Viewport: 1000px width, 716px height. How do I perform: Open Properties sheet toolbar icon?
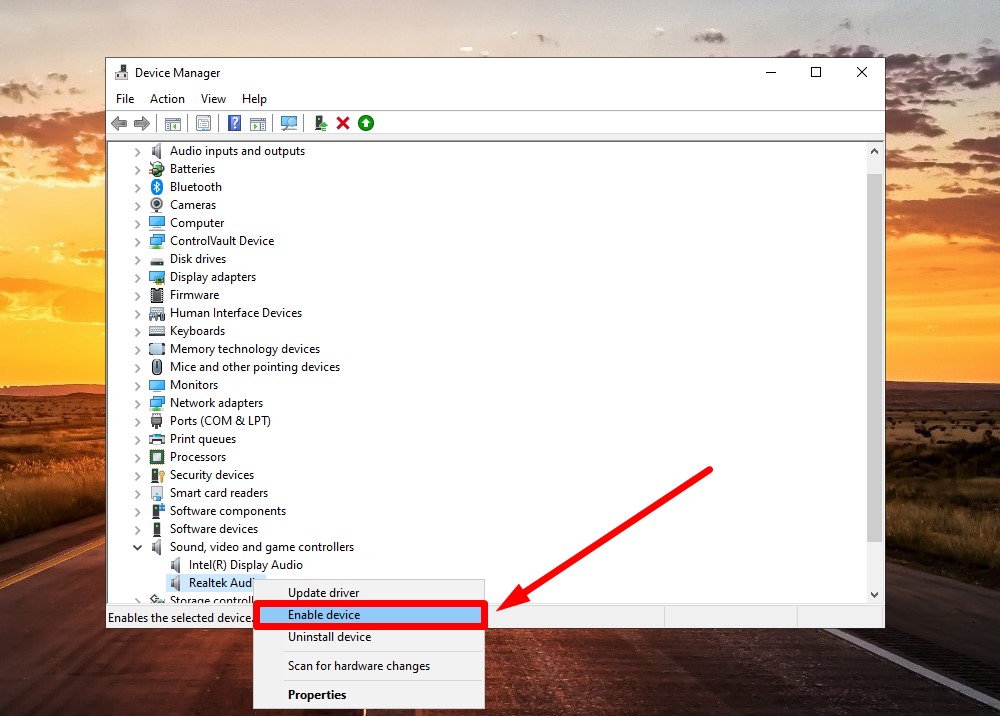[203, 123]
